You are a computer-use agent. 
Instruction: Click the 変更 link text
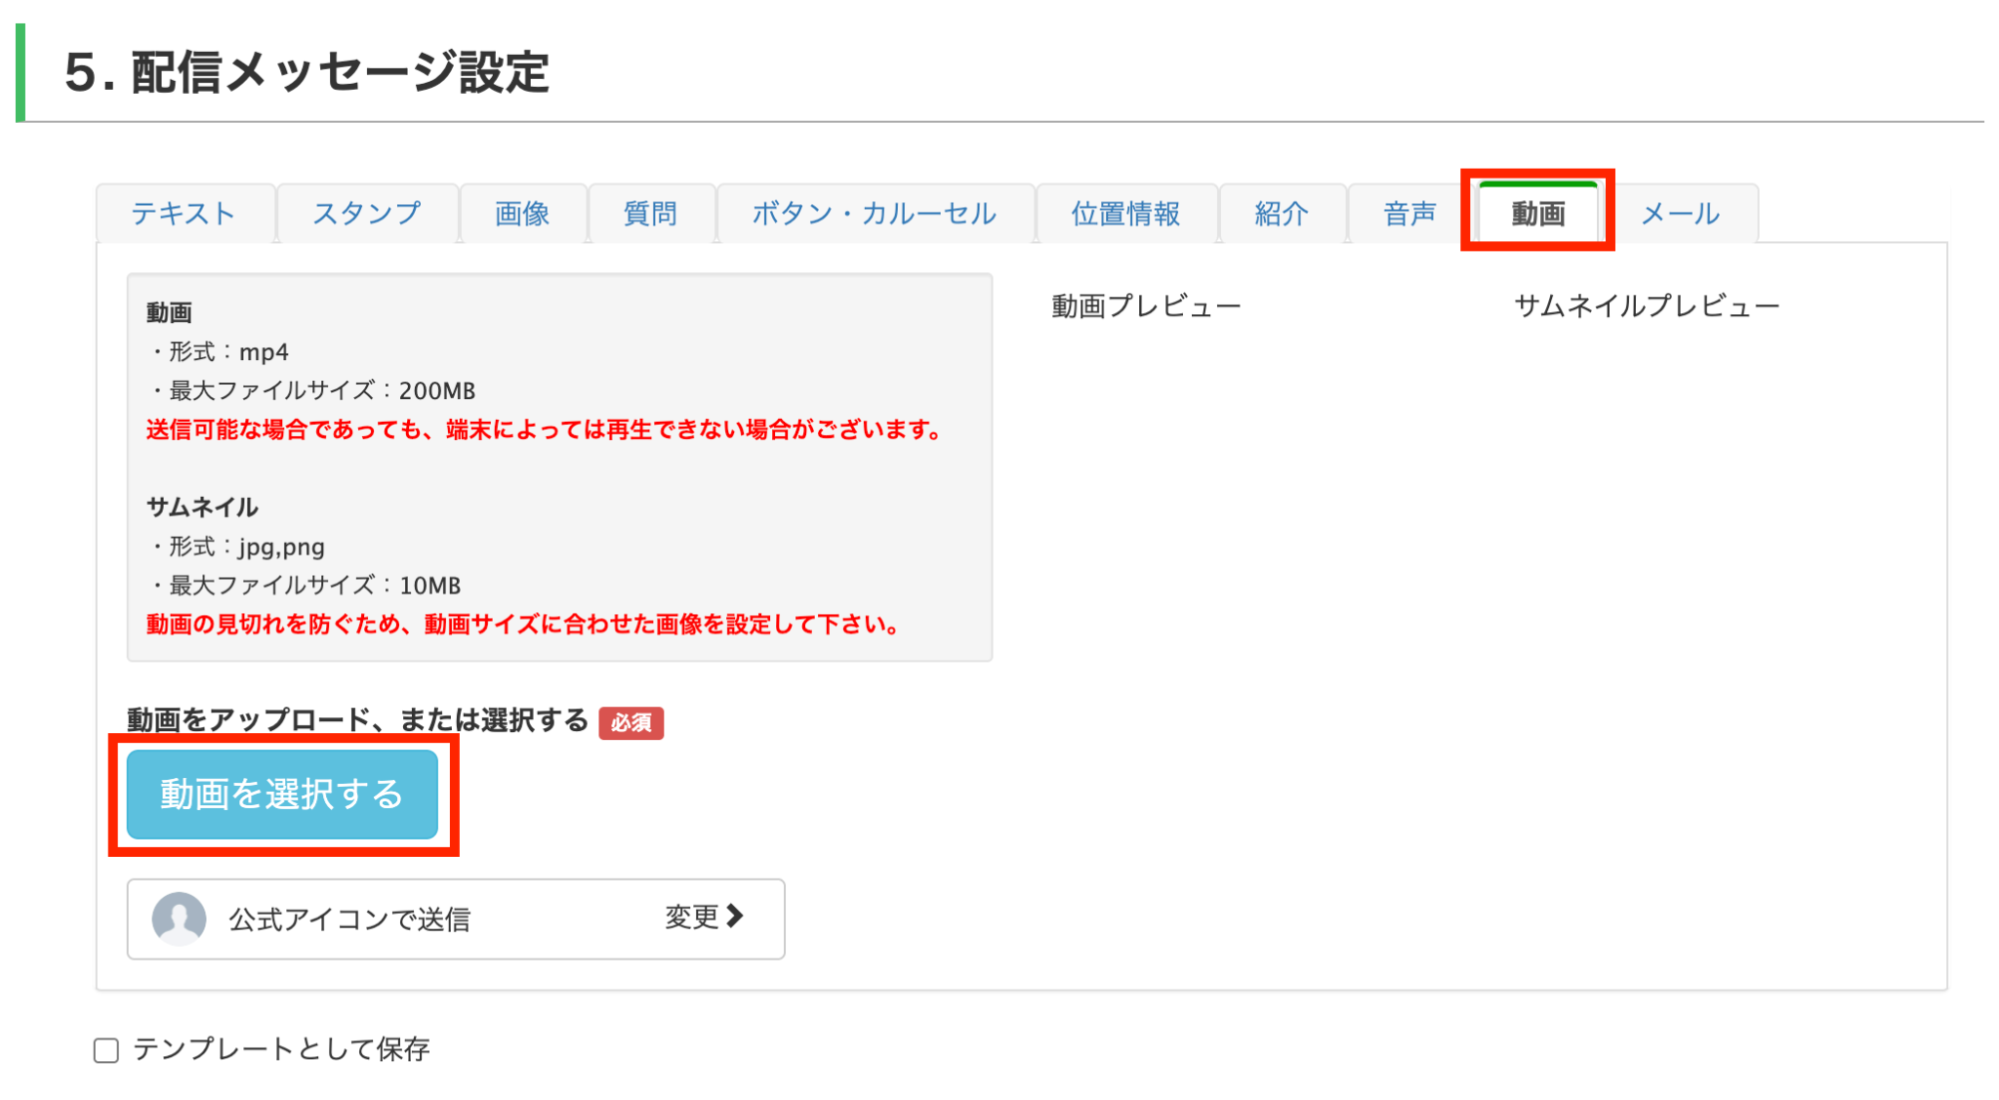click(x=692, y=917)
